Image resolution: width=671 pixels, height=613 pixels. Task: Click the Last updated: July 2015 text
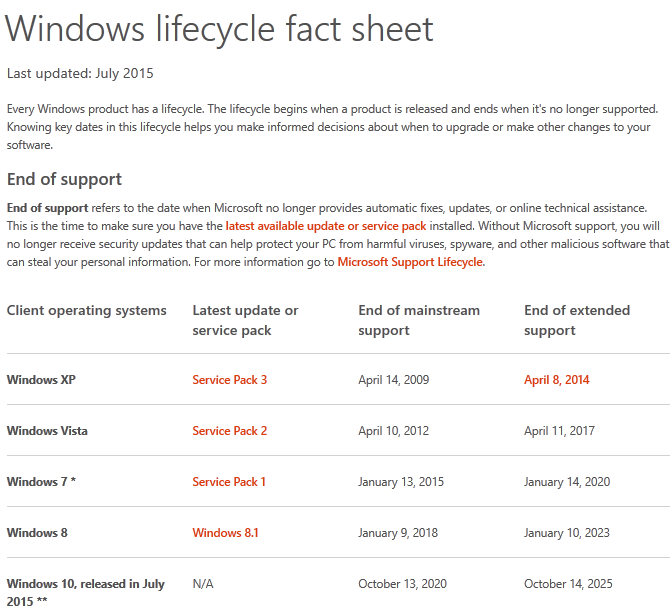click(x=80, y=73)
